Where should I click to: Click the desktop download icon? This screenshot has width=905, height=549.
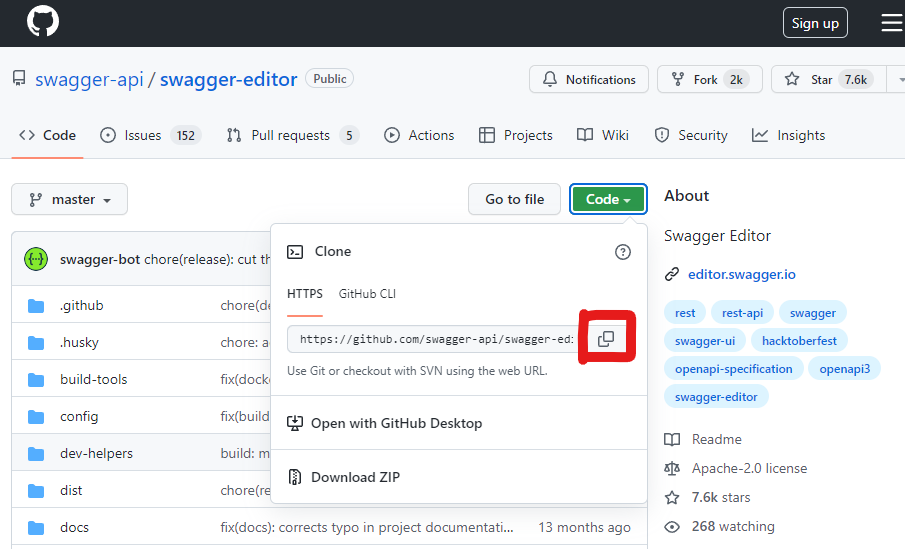tap(295, 423)
